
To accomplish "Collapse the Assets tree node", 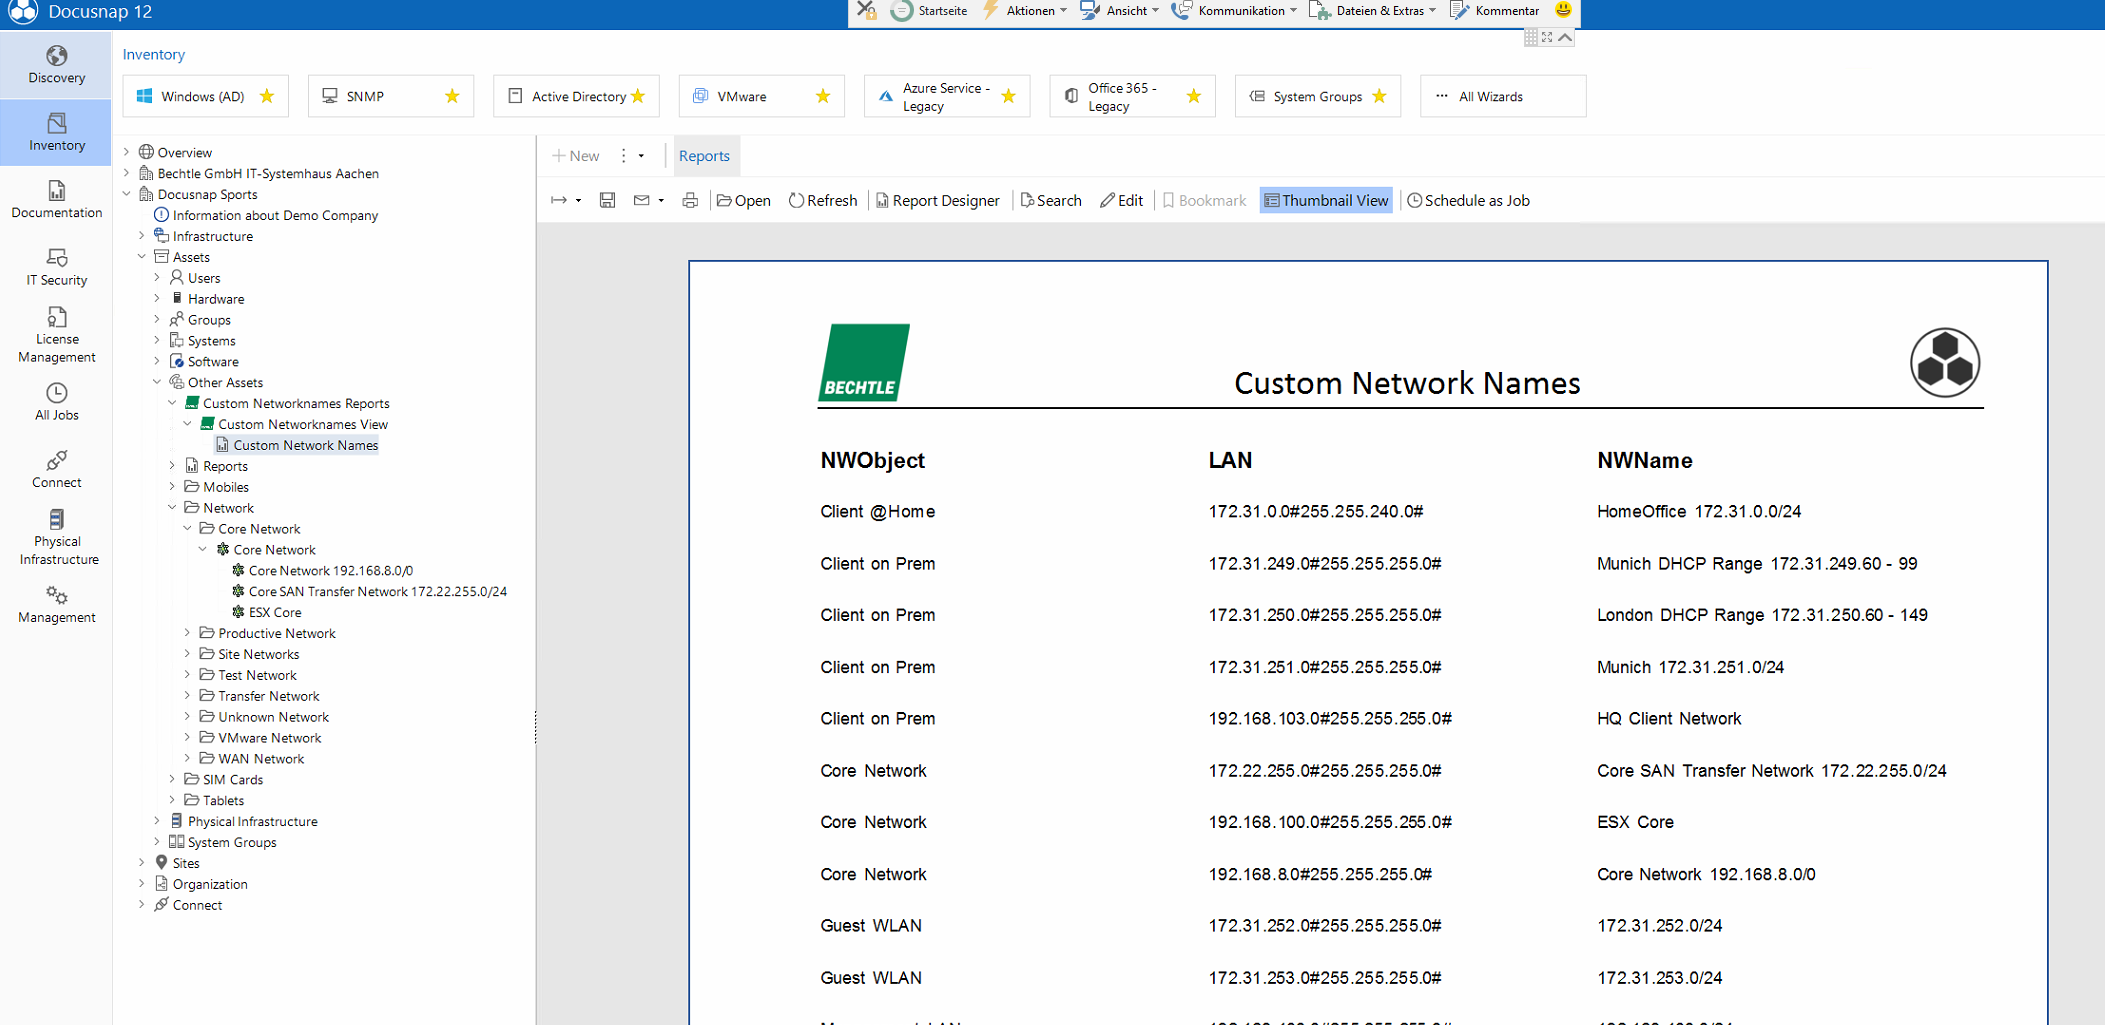I will [x=142, y=257].
